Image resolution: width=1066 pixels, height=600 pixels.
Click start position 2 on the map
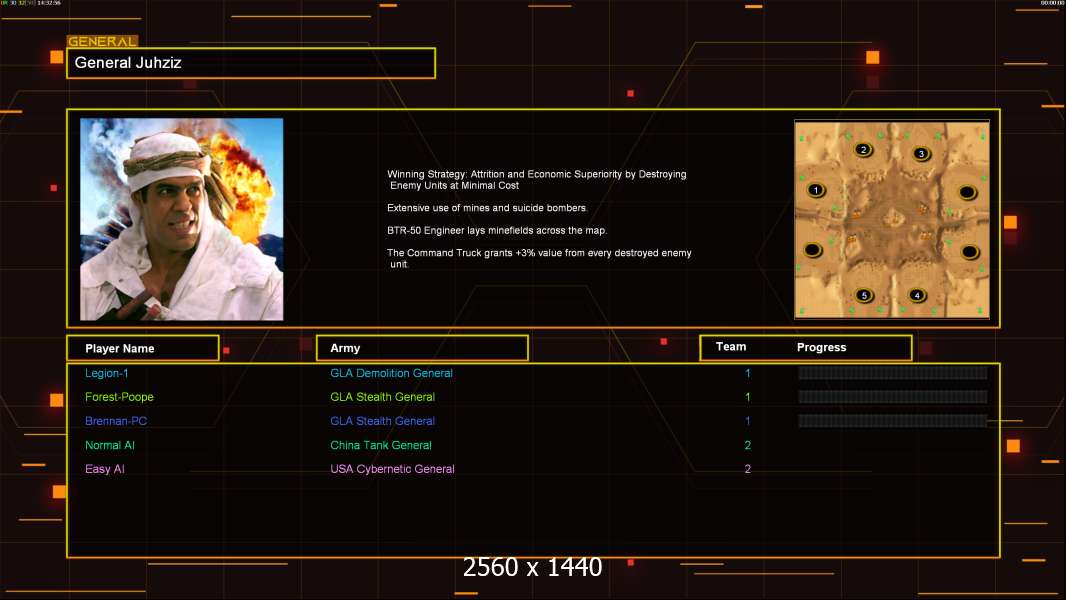click(x=864, y=151)
